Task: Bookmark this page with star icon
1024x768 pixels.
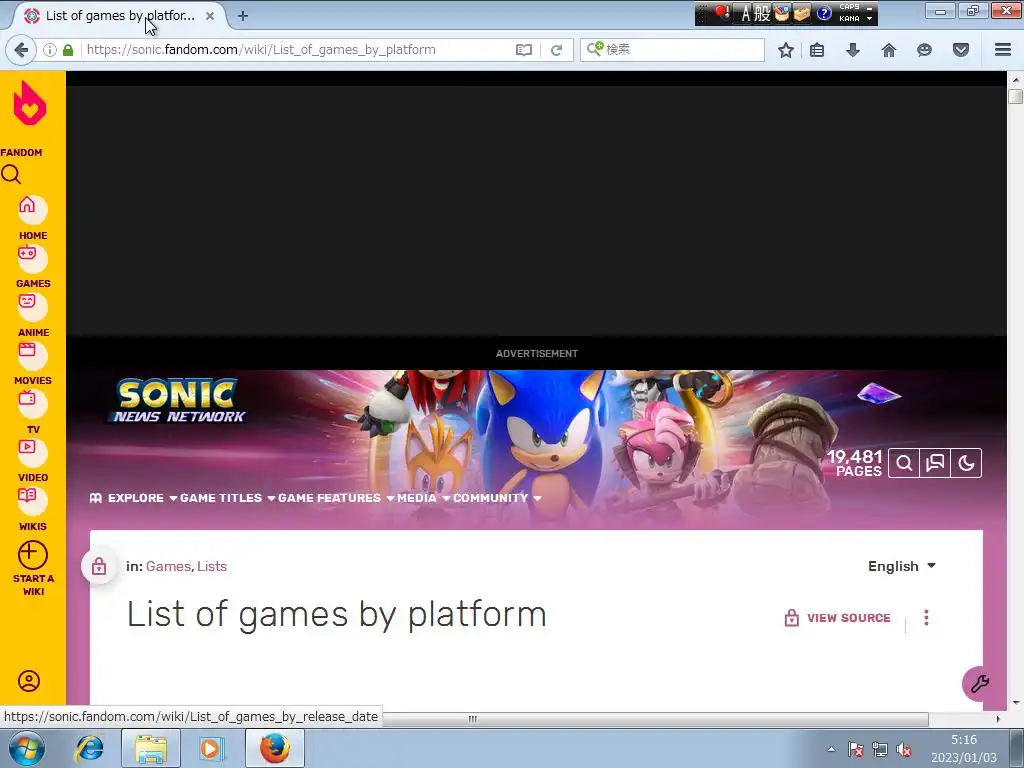Action: pyautogui.click(x=786, y=50)
